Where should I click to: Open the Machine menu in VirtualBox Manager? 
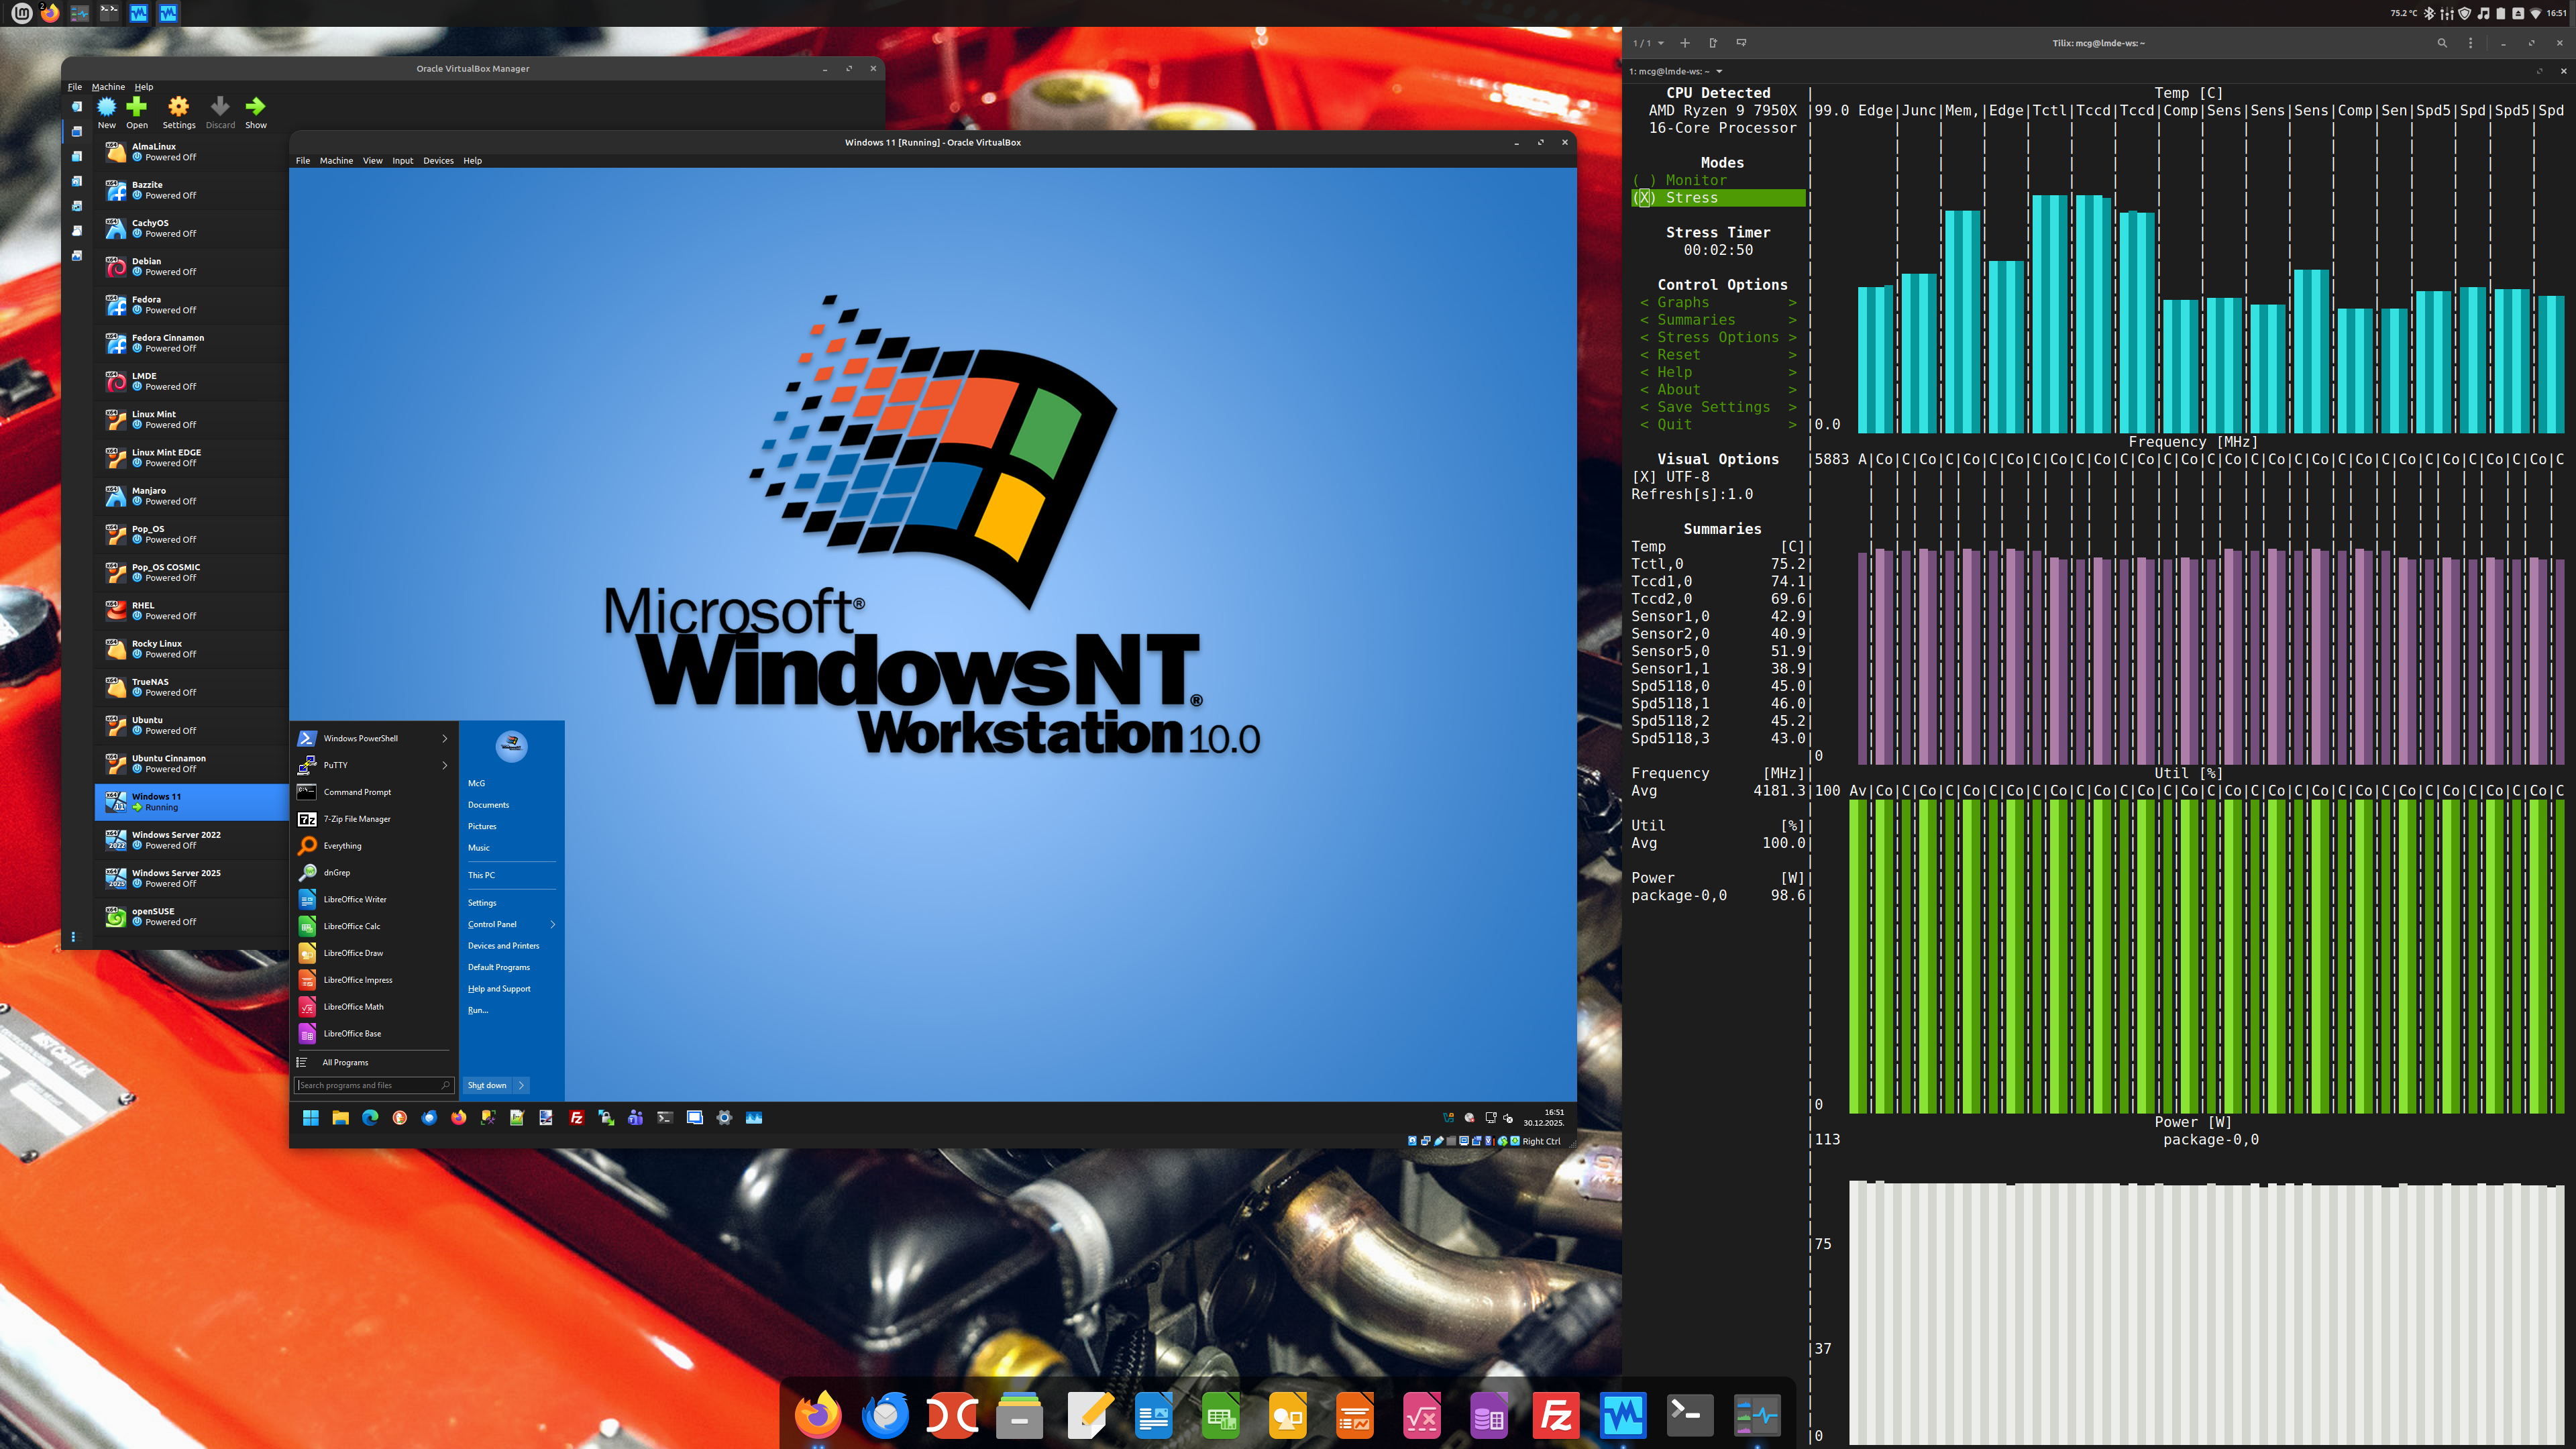coord(108,87)
